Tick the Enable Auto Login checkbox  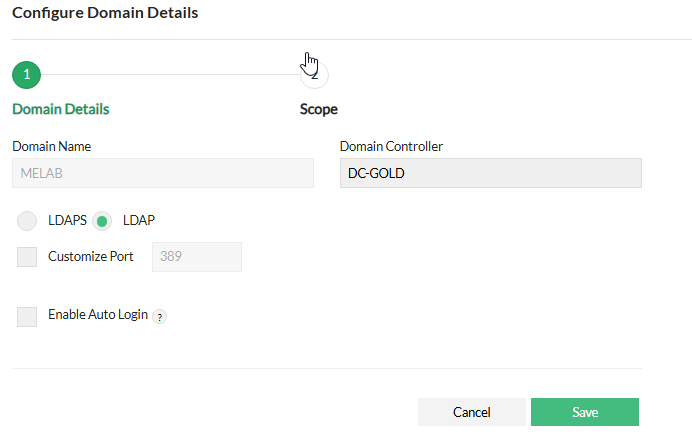tap(28, 316)
